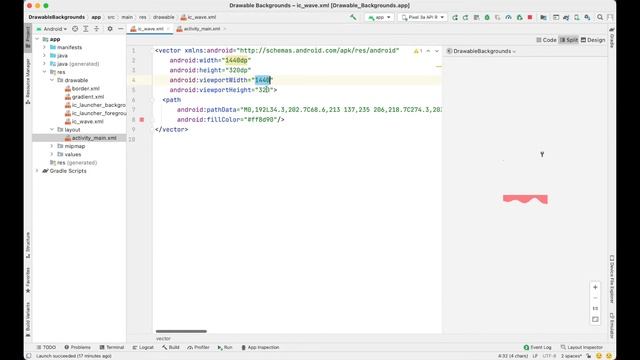Collapse the drawable folder
Image resolution: width=640 pixels, height=360 pixels.
coord(52,80)
